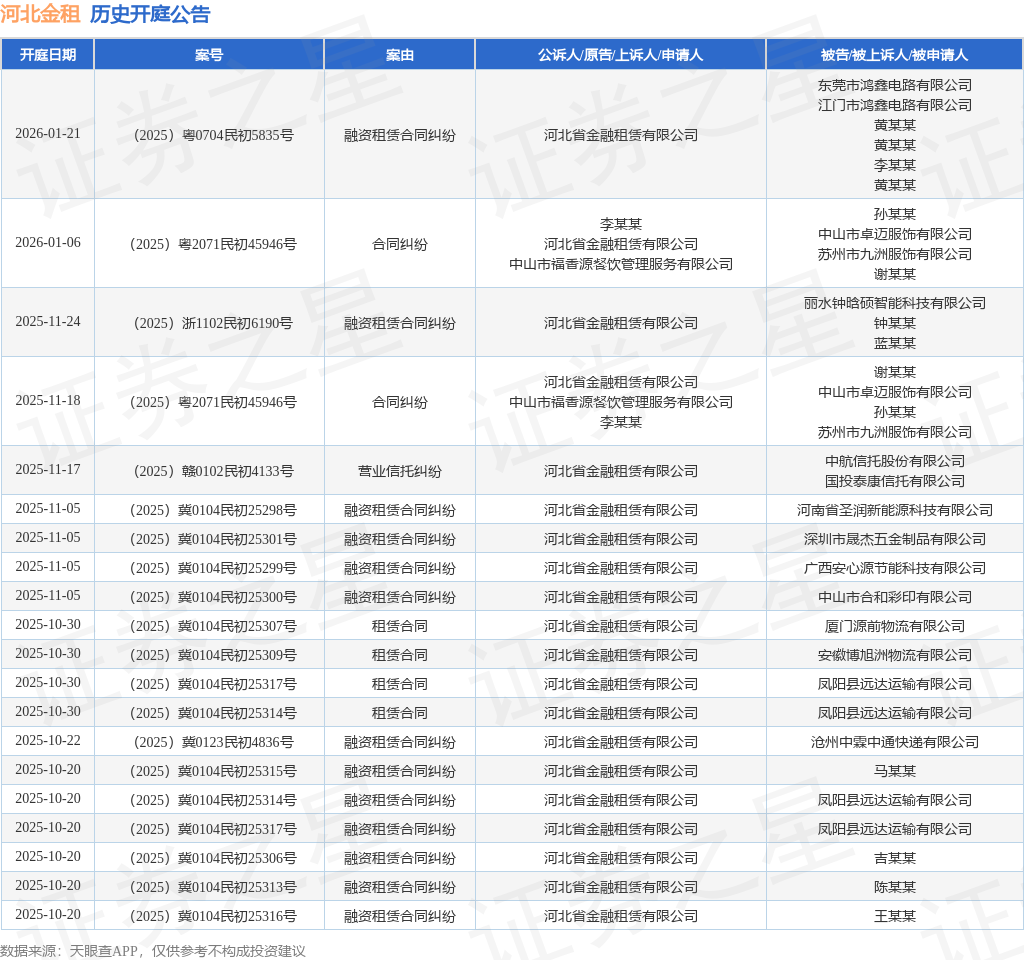Screen dimensions: 1024x960
Task: Click 丽水钟晗硕智能科技有限公司
Action: tap(895, 303)
